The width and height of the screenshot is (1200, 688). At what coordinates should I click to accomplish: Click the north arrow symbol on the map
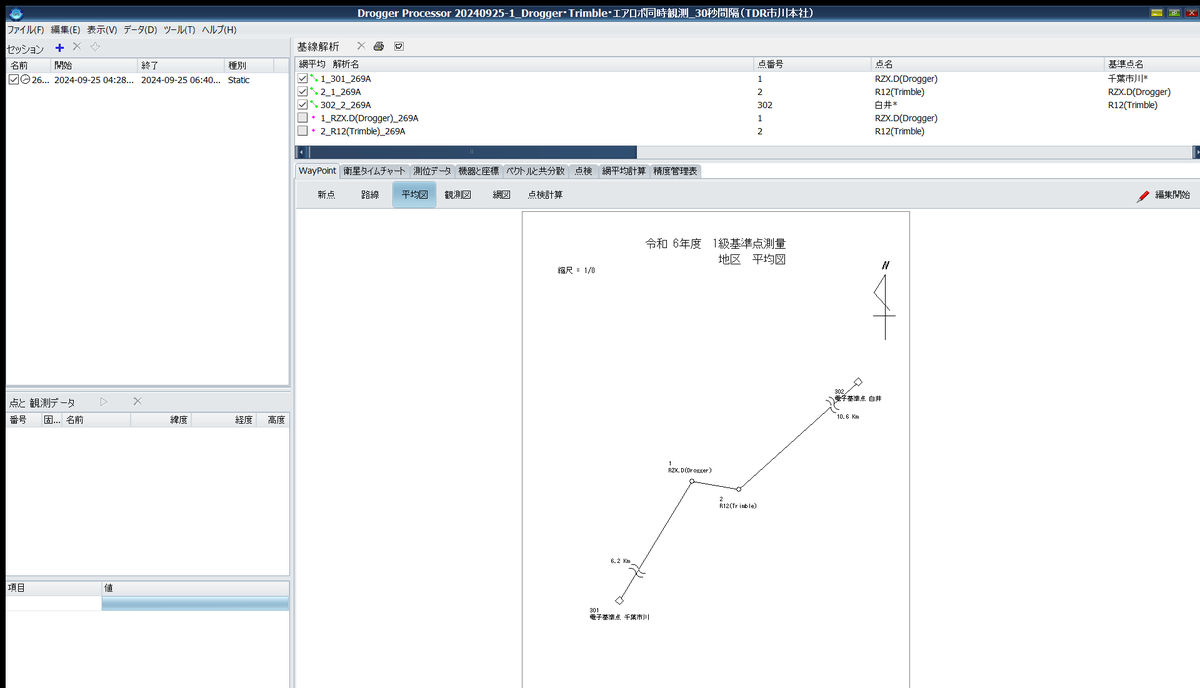(884, 299)
